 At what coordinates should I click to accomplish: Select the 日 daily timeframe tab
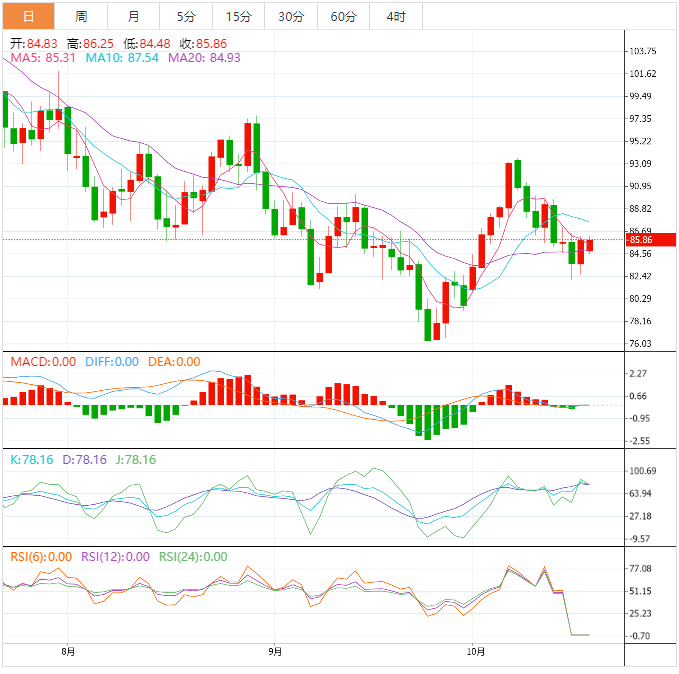coord(29,16)
